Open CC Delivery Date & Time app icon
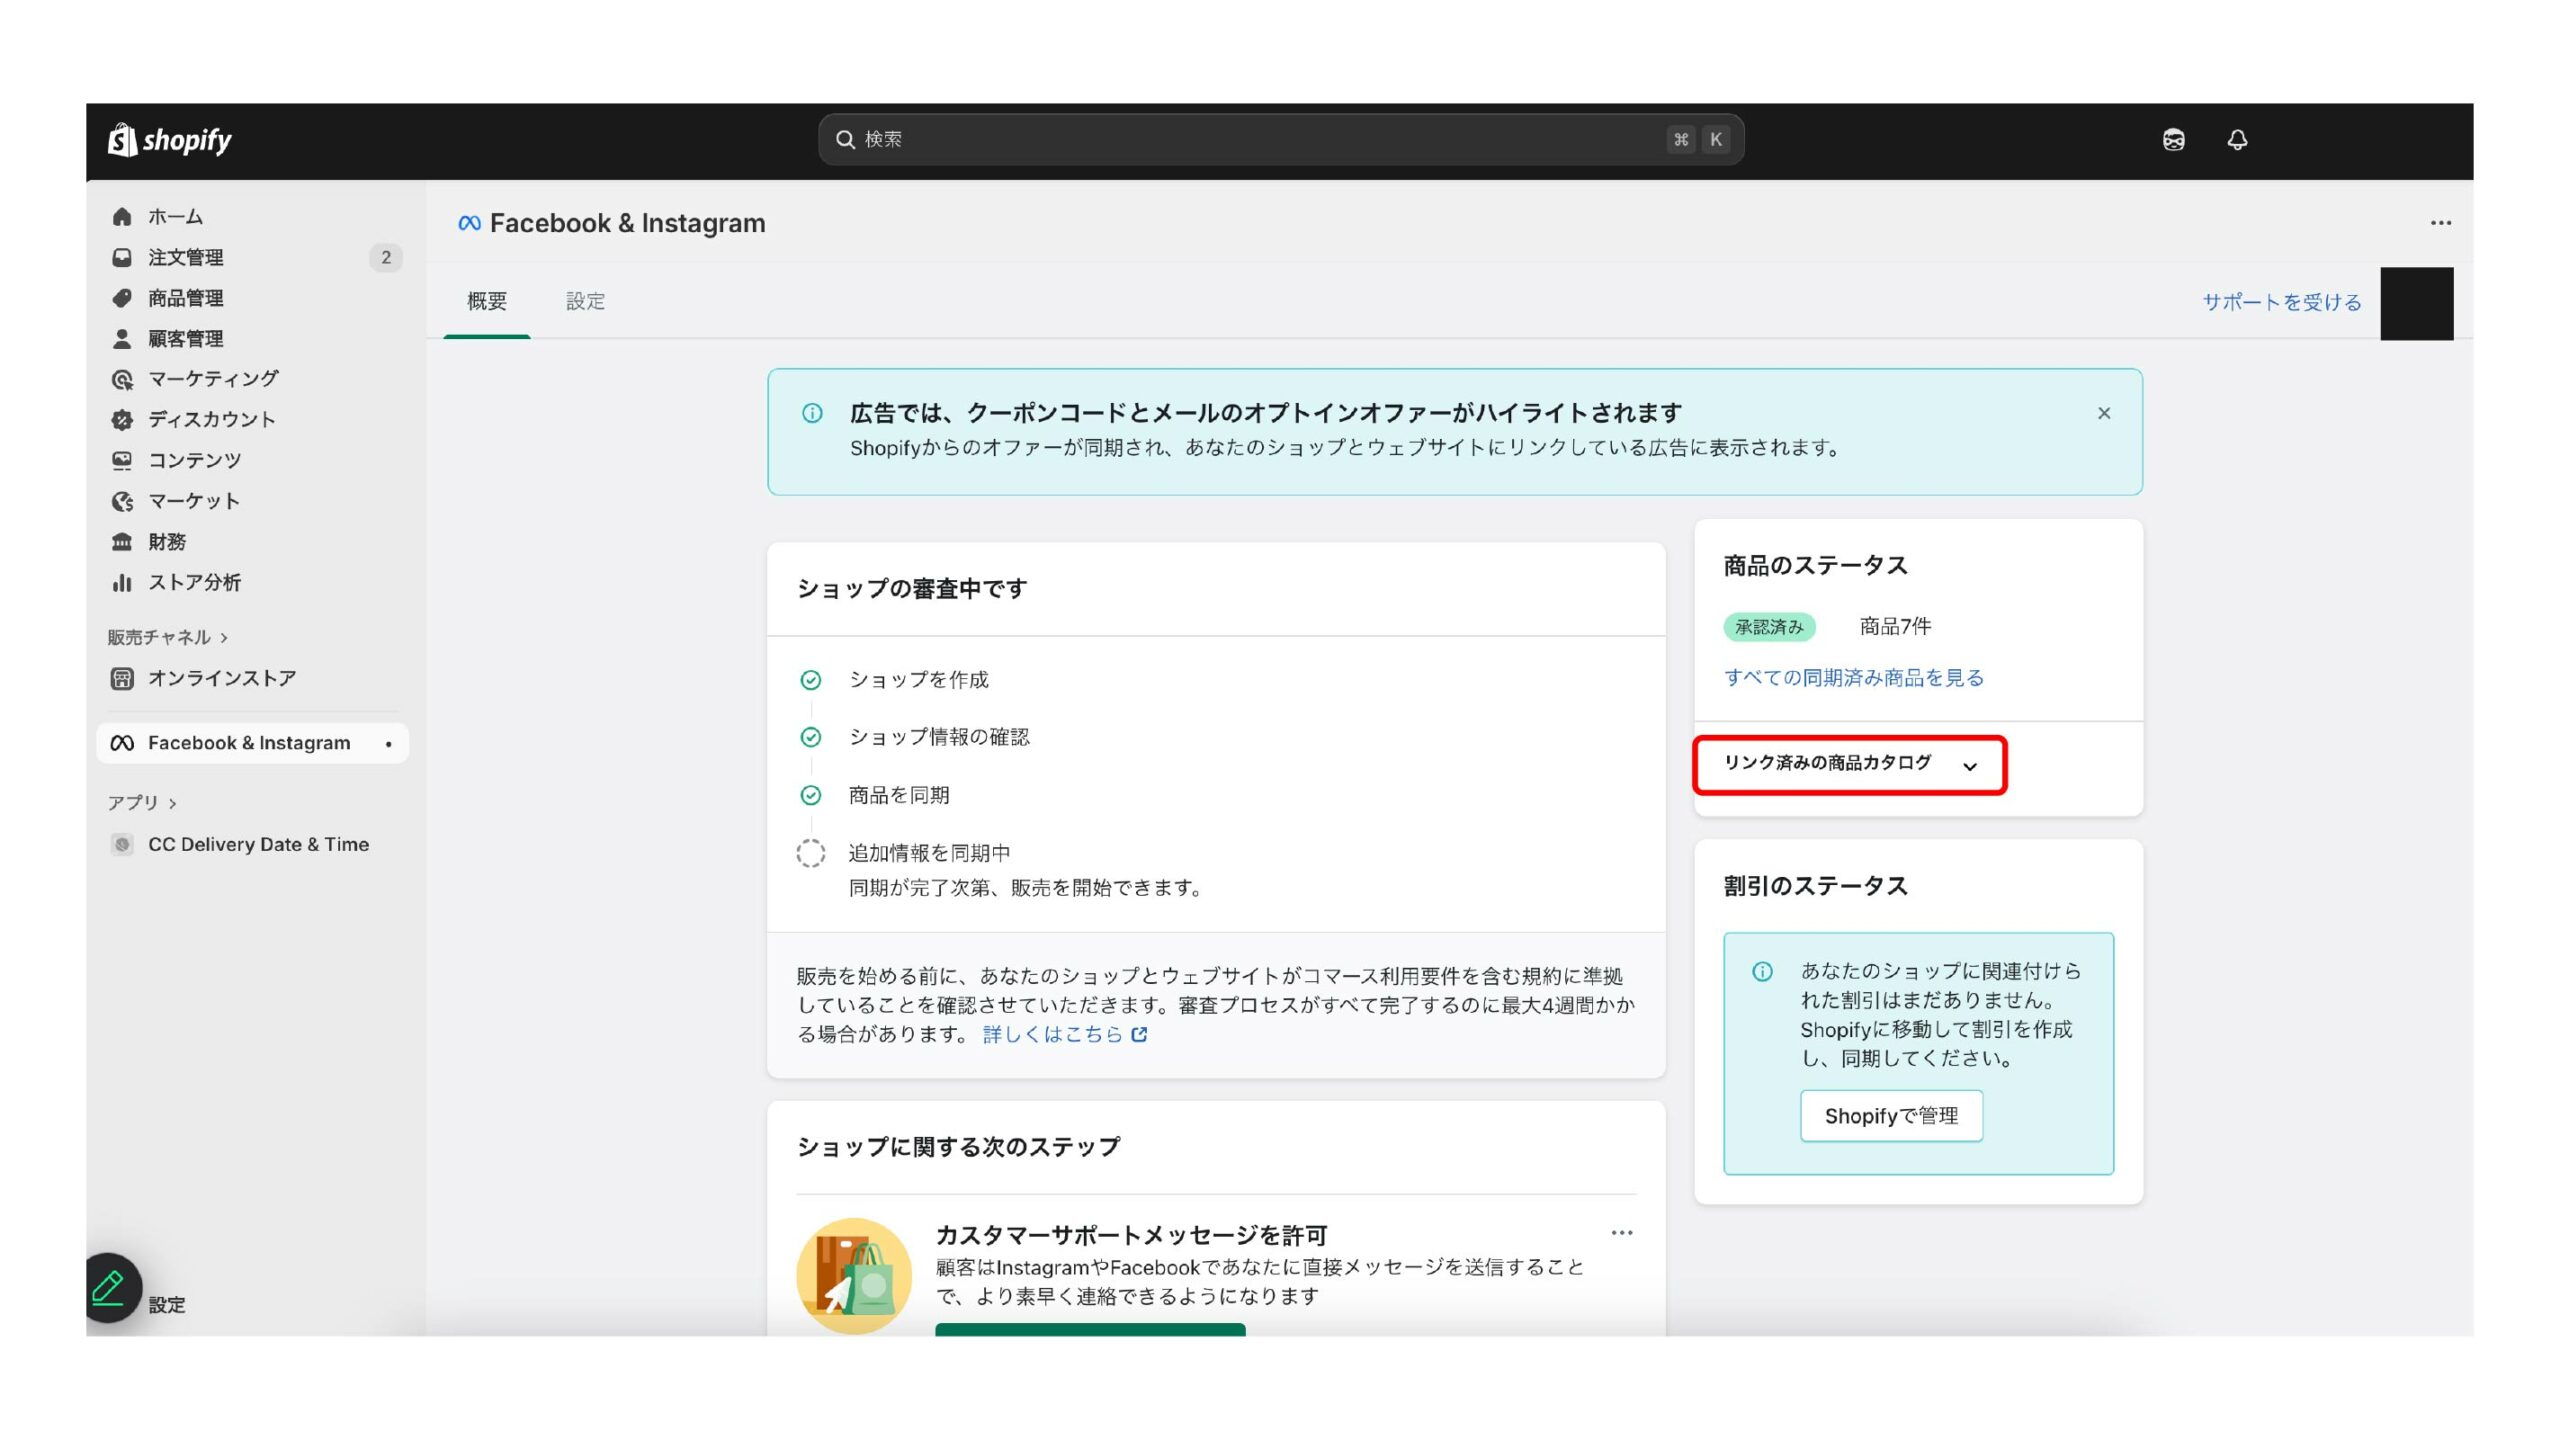The image size is (2560, 1440). tap(122, 844)
